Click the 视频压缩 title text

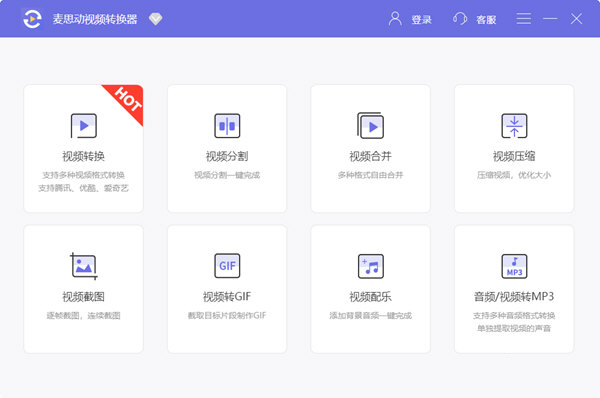[x=514, y=156]
